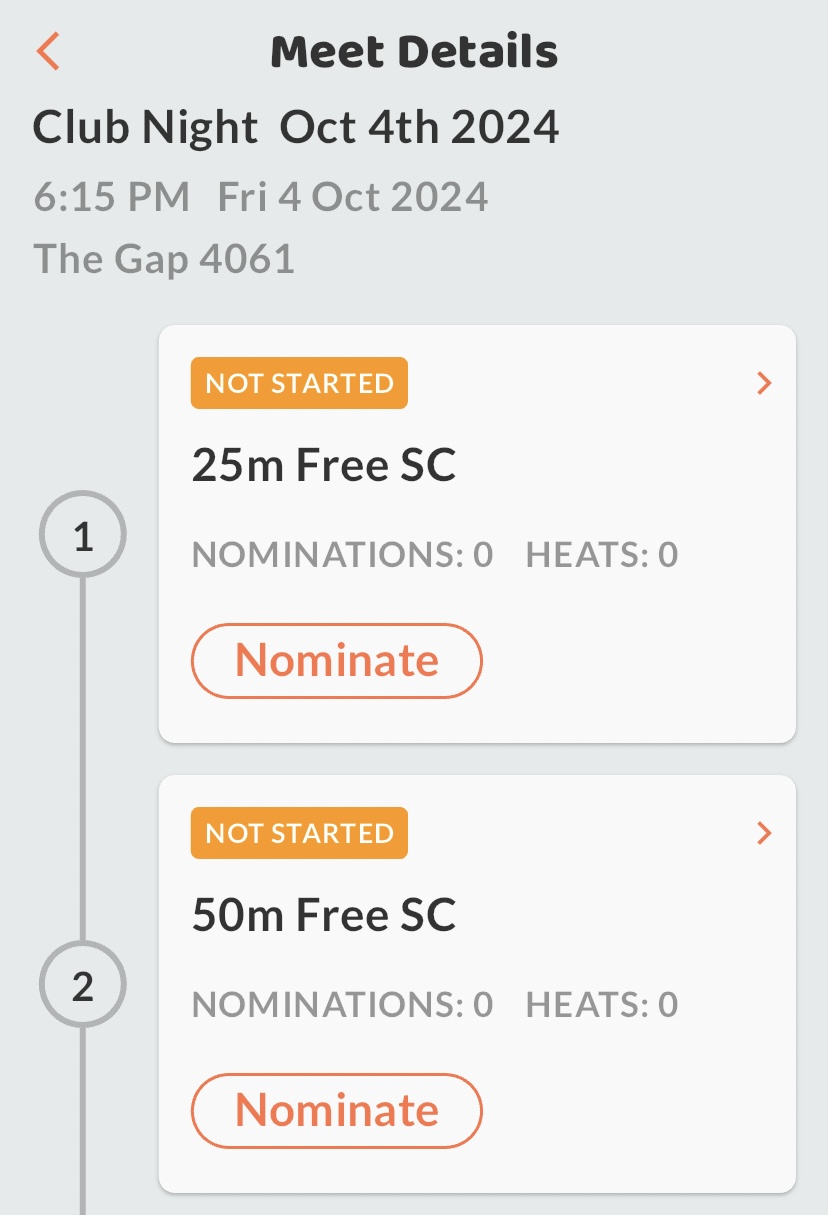Click NOT STARTED badge on 25m Free
Screen dimensions: 828x1215
[299, 383]
